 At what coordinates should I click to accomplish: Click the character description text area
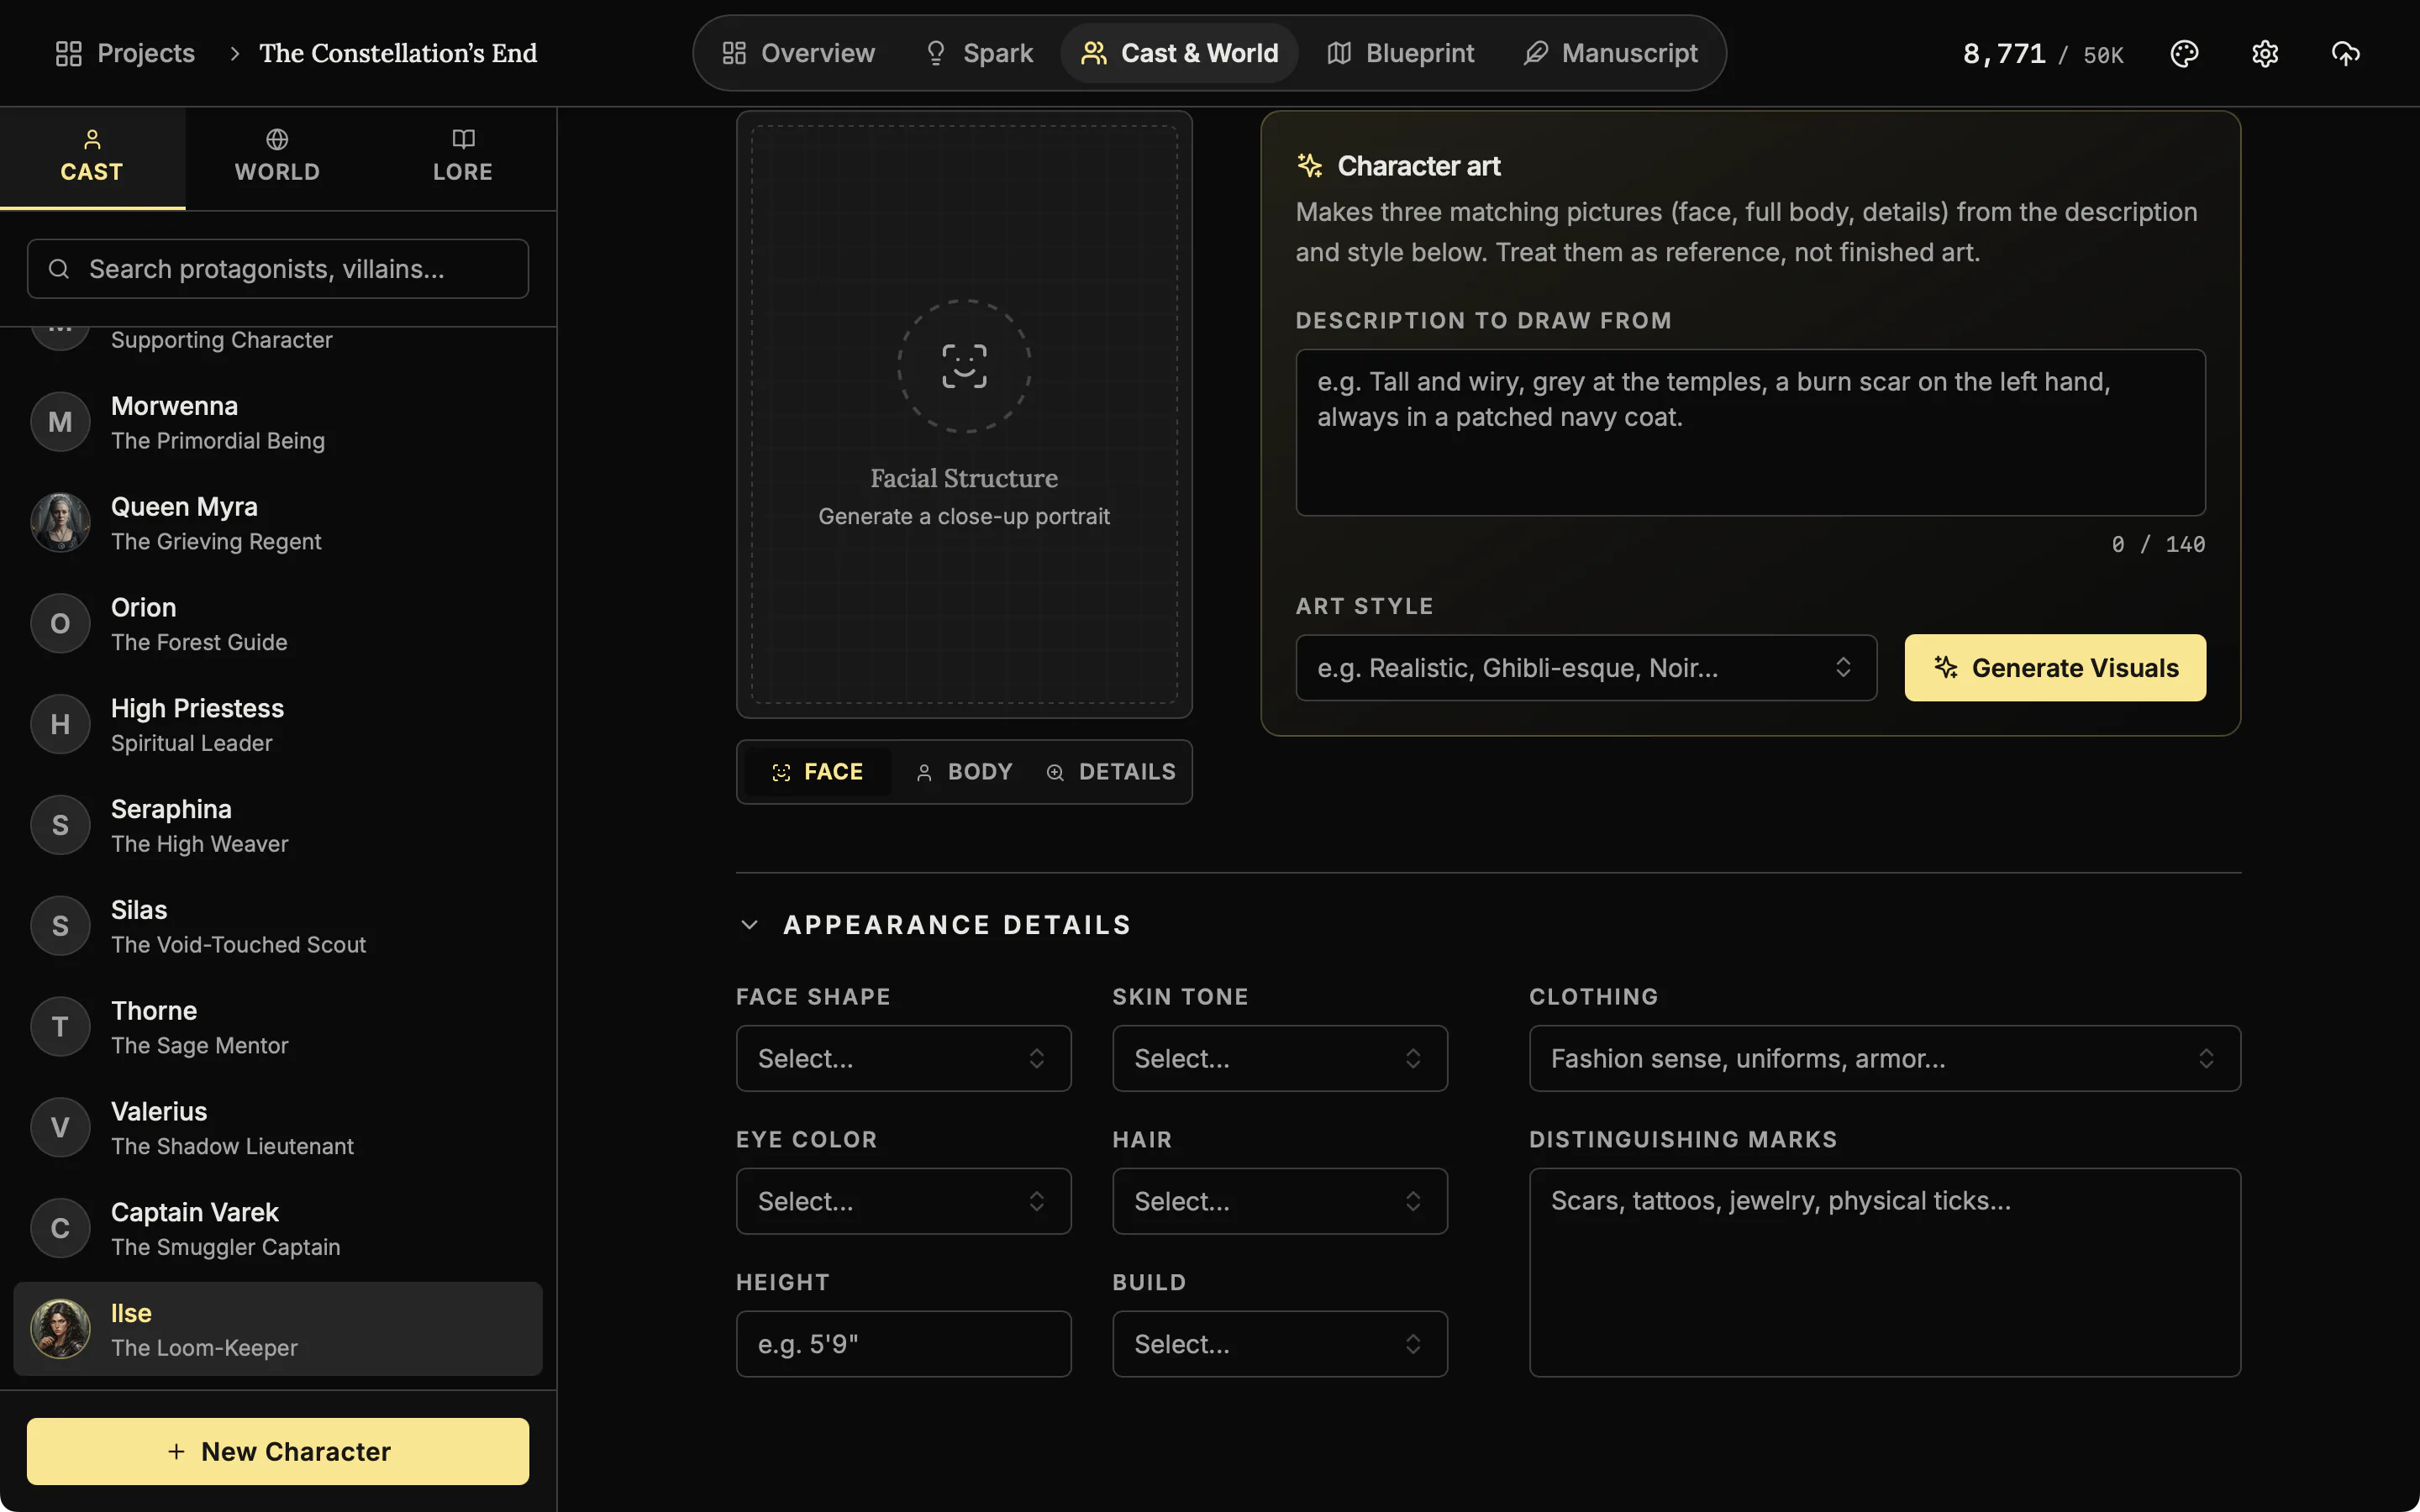coord(1750,433)
